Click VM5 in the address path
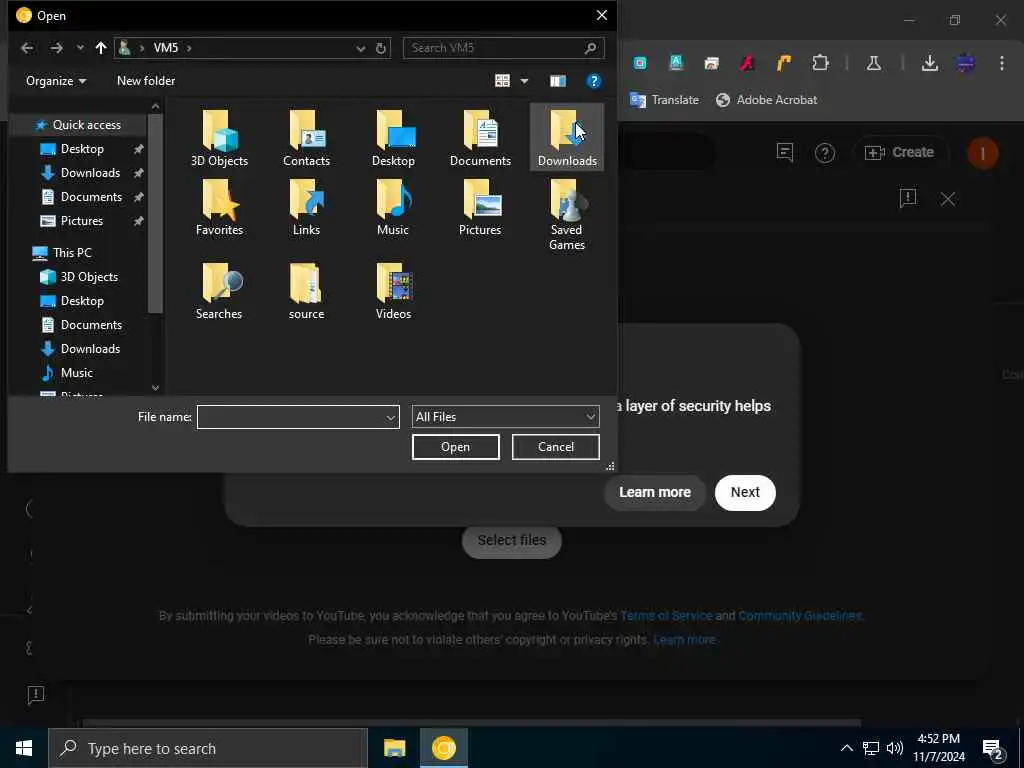 coord(166,48)
